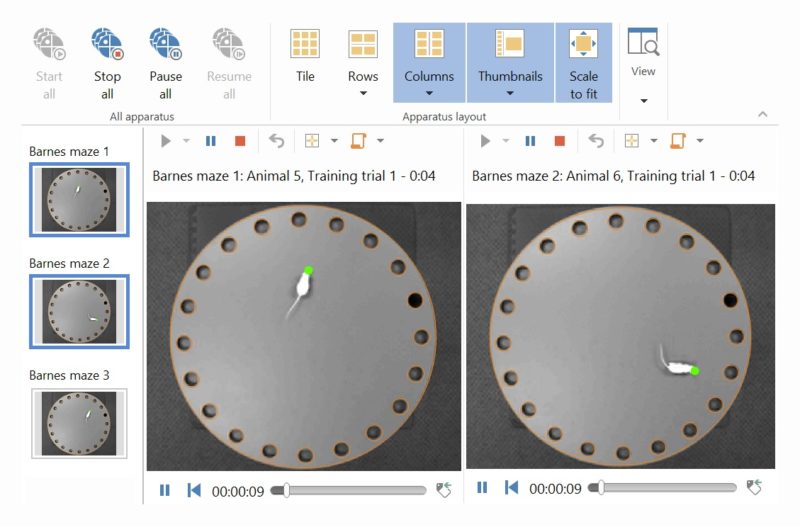Expand the Rows dropdown arrow

tap(363, 93)
